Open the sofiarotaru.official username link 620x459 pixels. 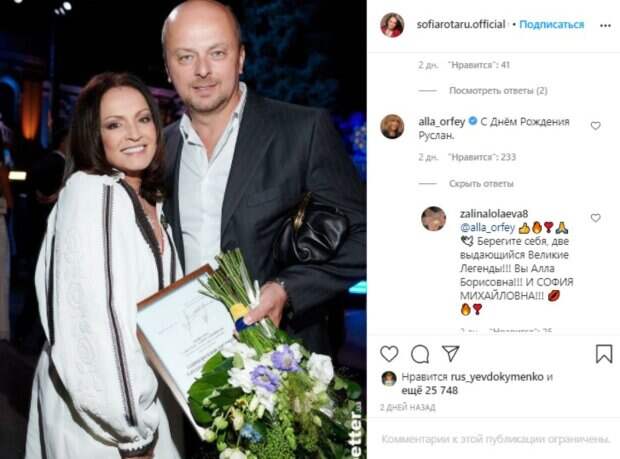coord(461,25)
